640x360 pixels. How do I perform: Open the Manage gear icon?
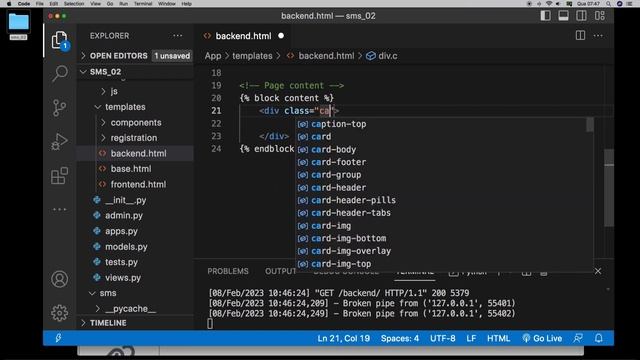click(60, 313)
